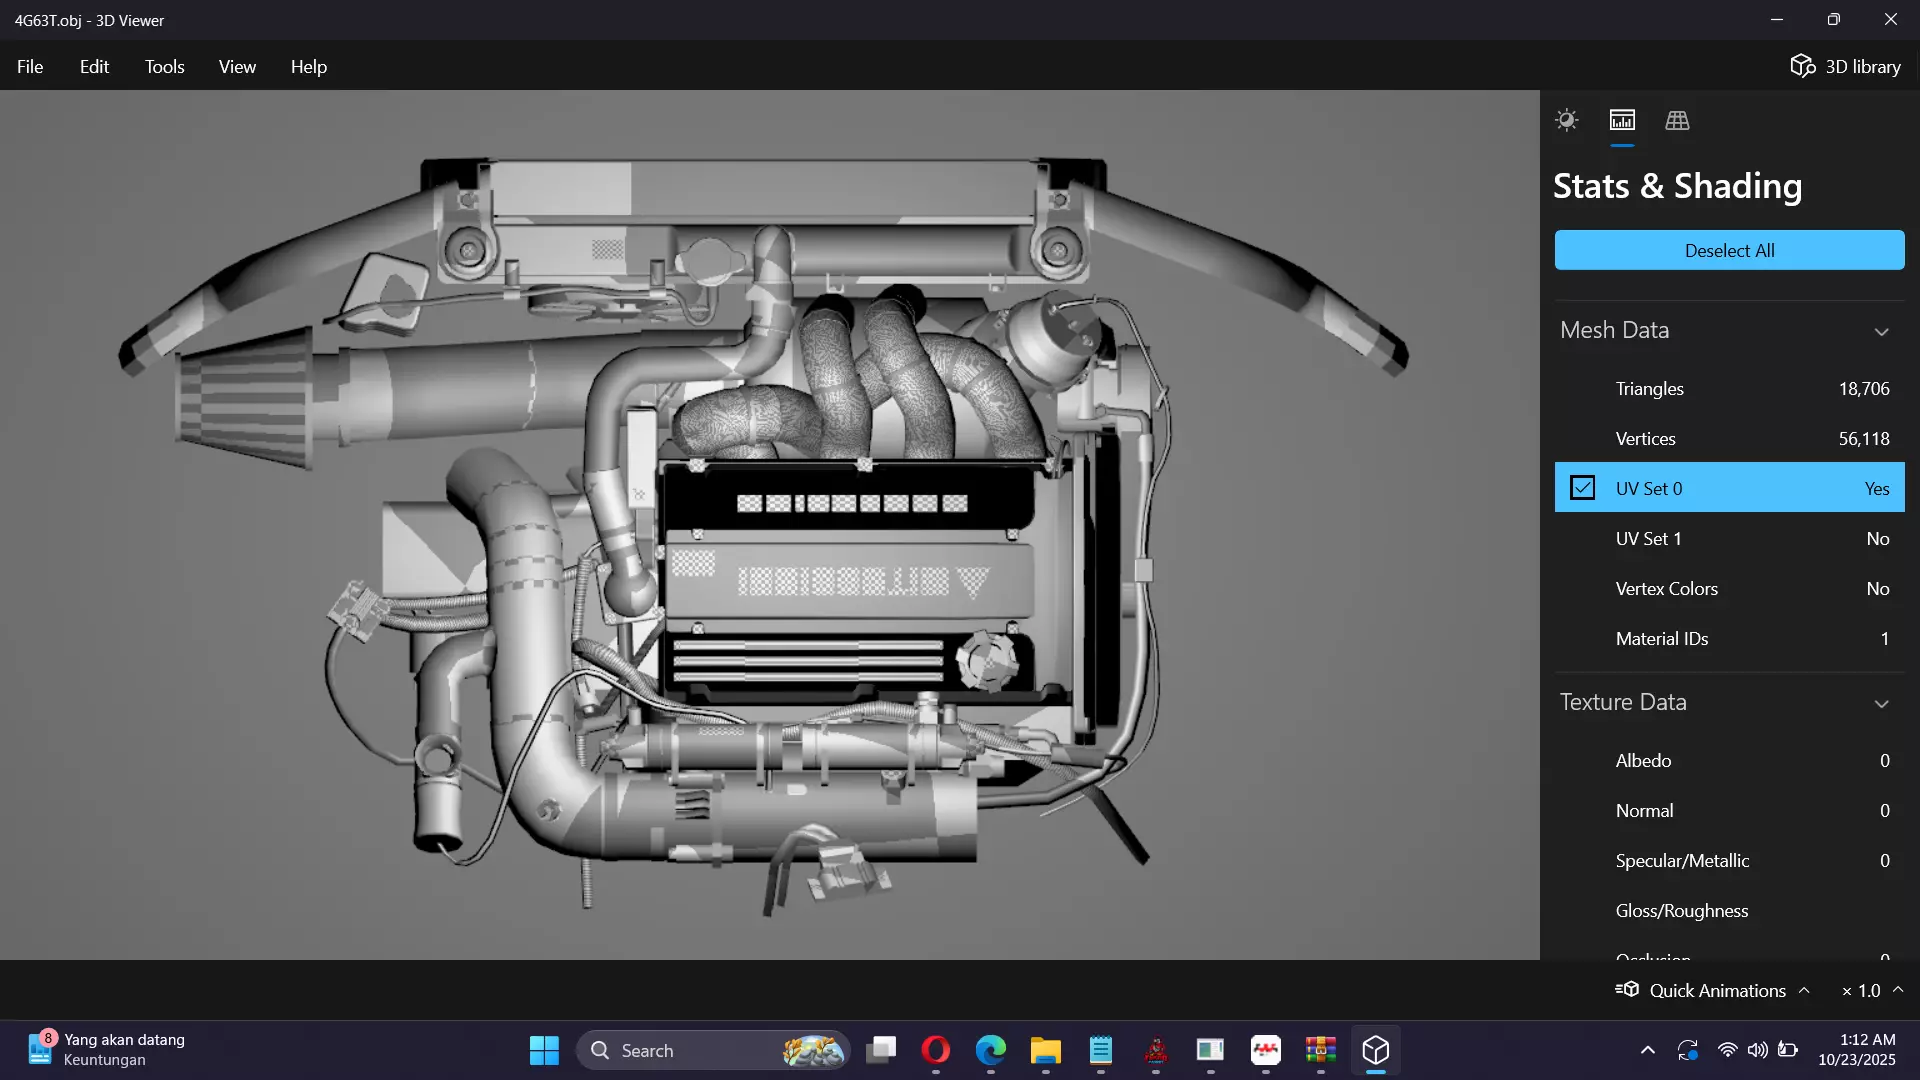The width and height of the screenshot is (1920, 1080).
Task: Open the Wi-Fi network tray icon
Action: pyautogui.click(x=1727, y=1050)
